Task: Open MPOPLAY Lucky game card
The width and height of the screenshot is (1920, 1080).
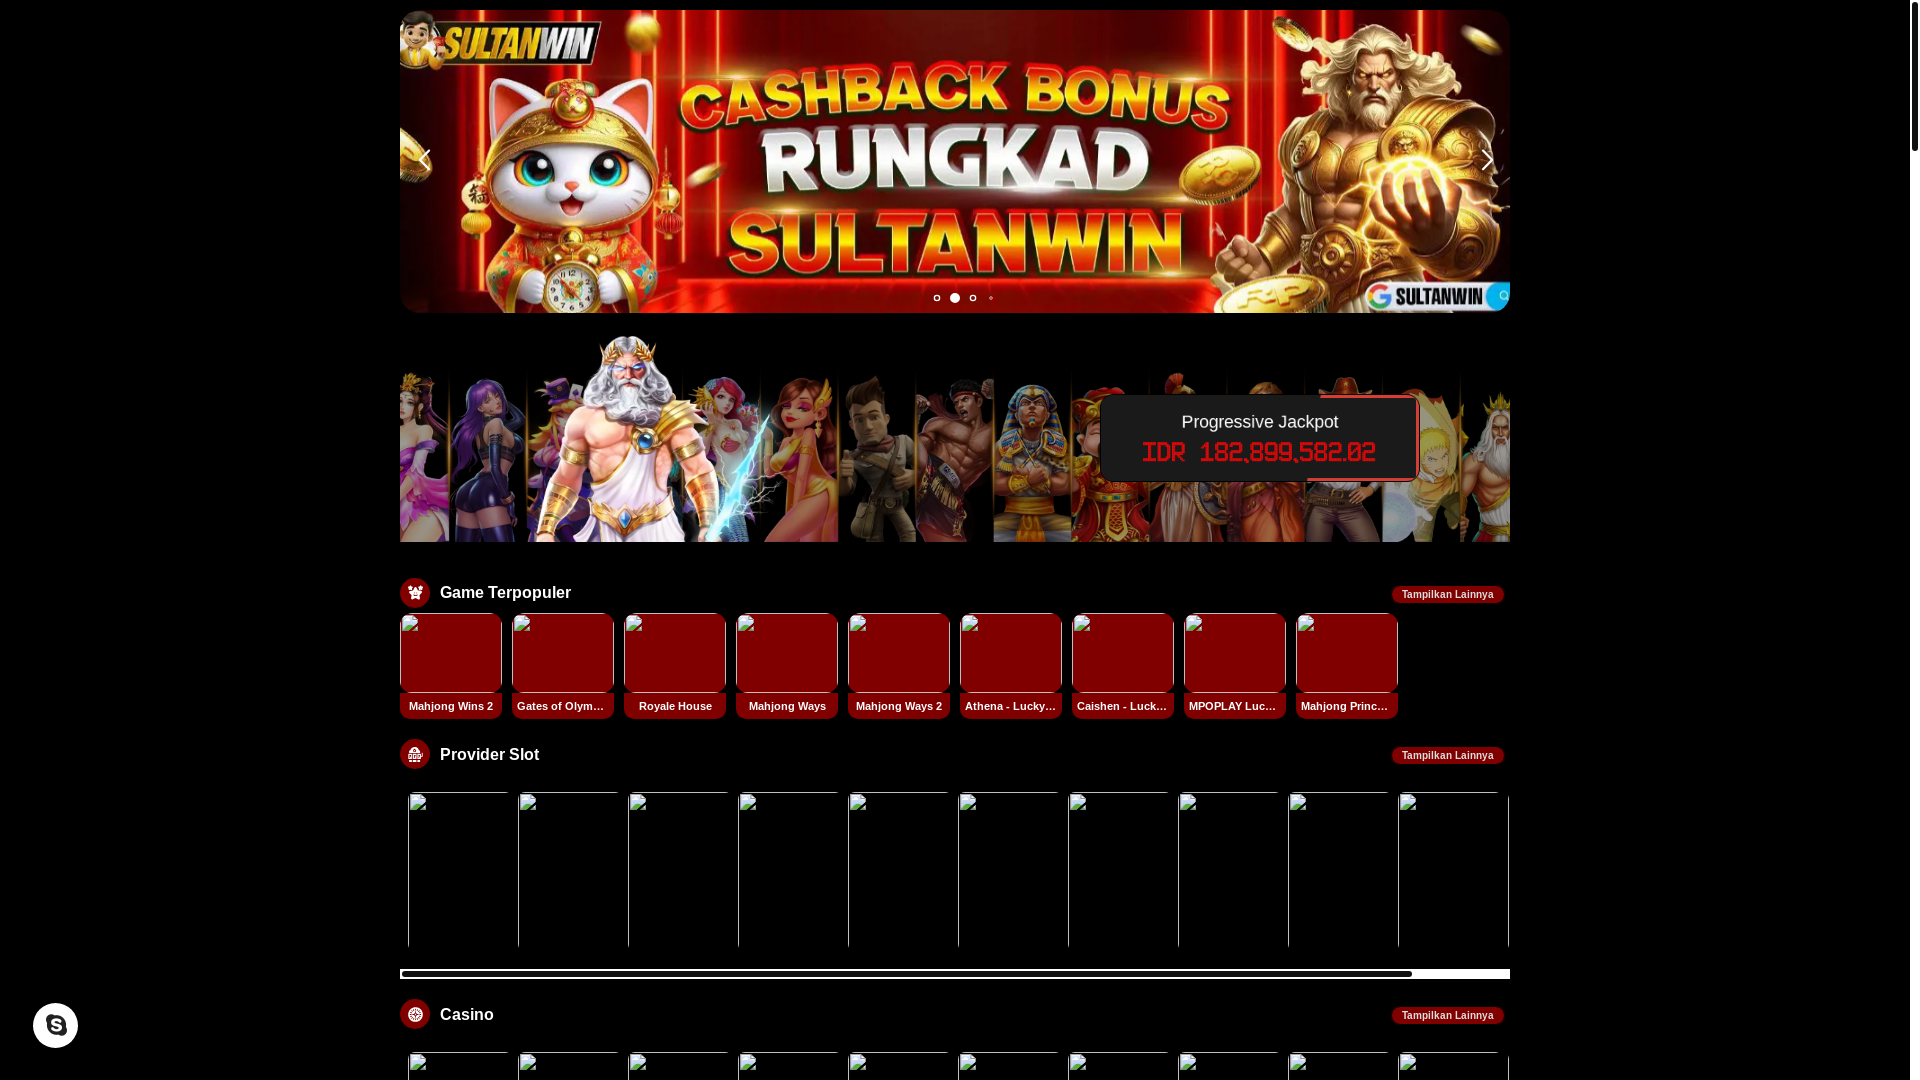Action: [x=1235, y=666]
